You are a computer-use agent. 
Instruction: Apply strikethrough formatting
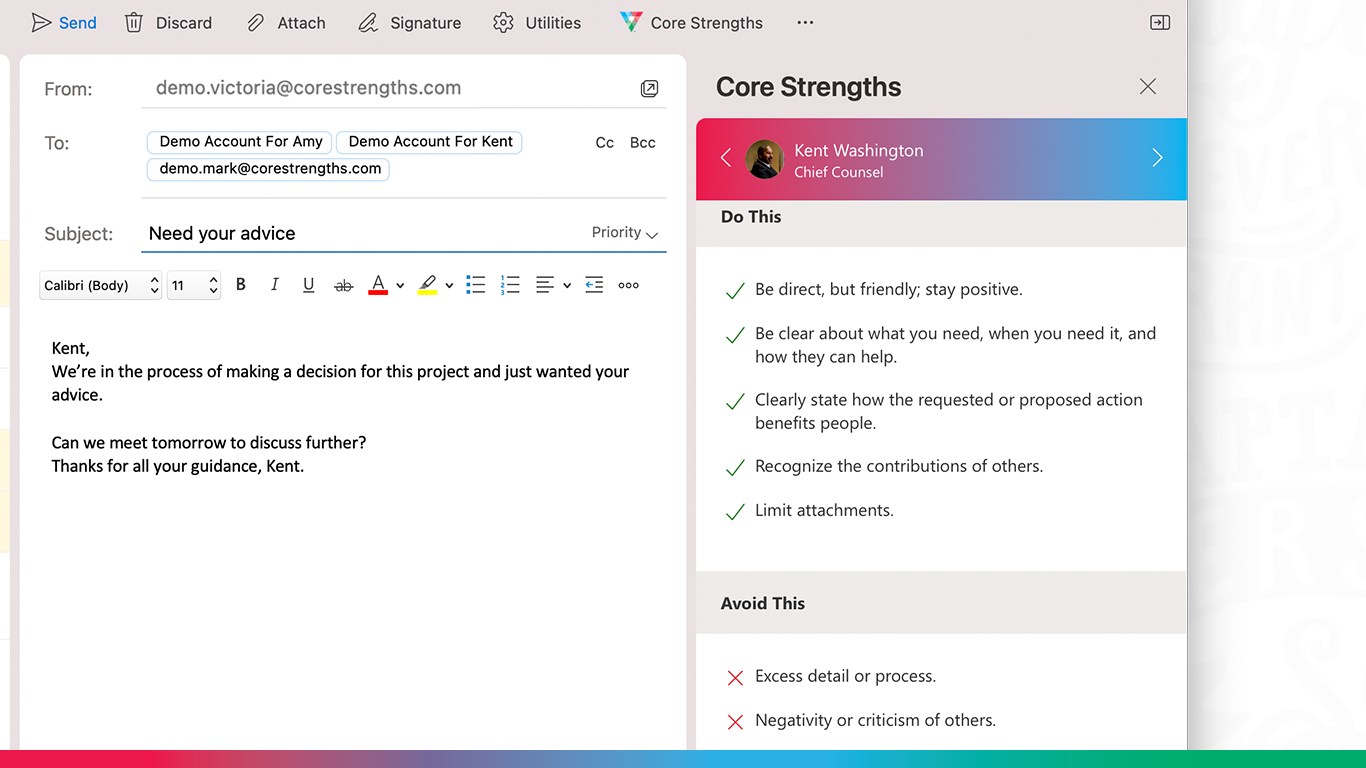(x=343, y=286)
